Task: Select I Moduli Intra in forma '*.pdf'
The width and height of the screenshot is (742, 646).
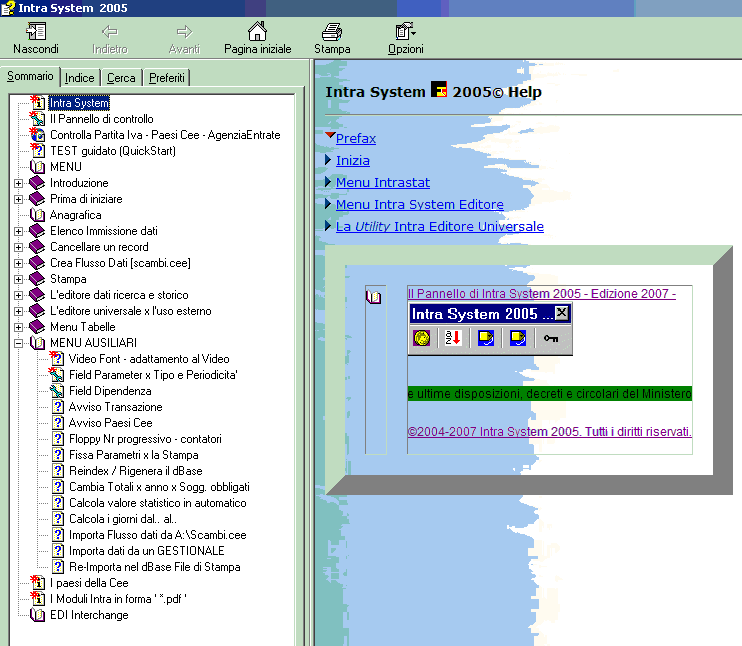Action: point(118,599)
